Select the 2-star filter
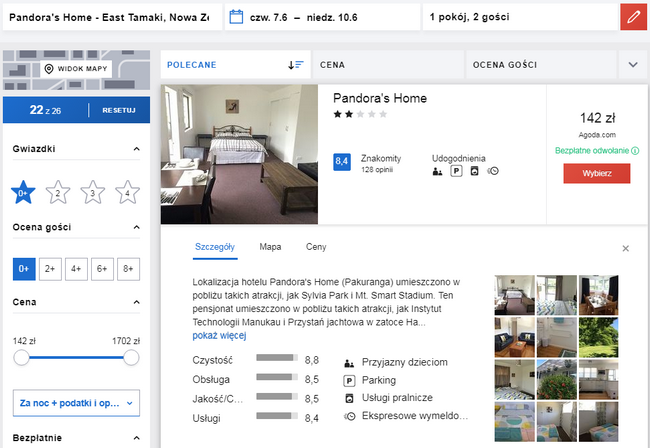This screenshot has width=650, height=448. point(58,192)
